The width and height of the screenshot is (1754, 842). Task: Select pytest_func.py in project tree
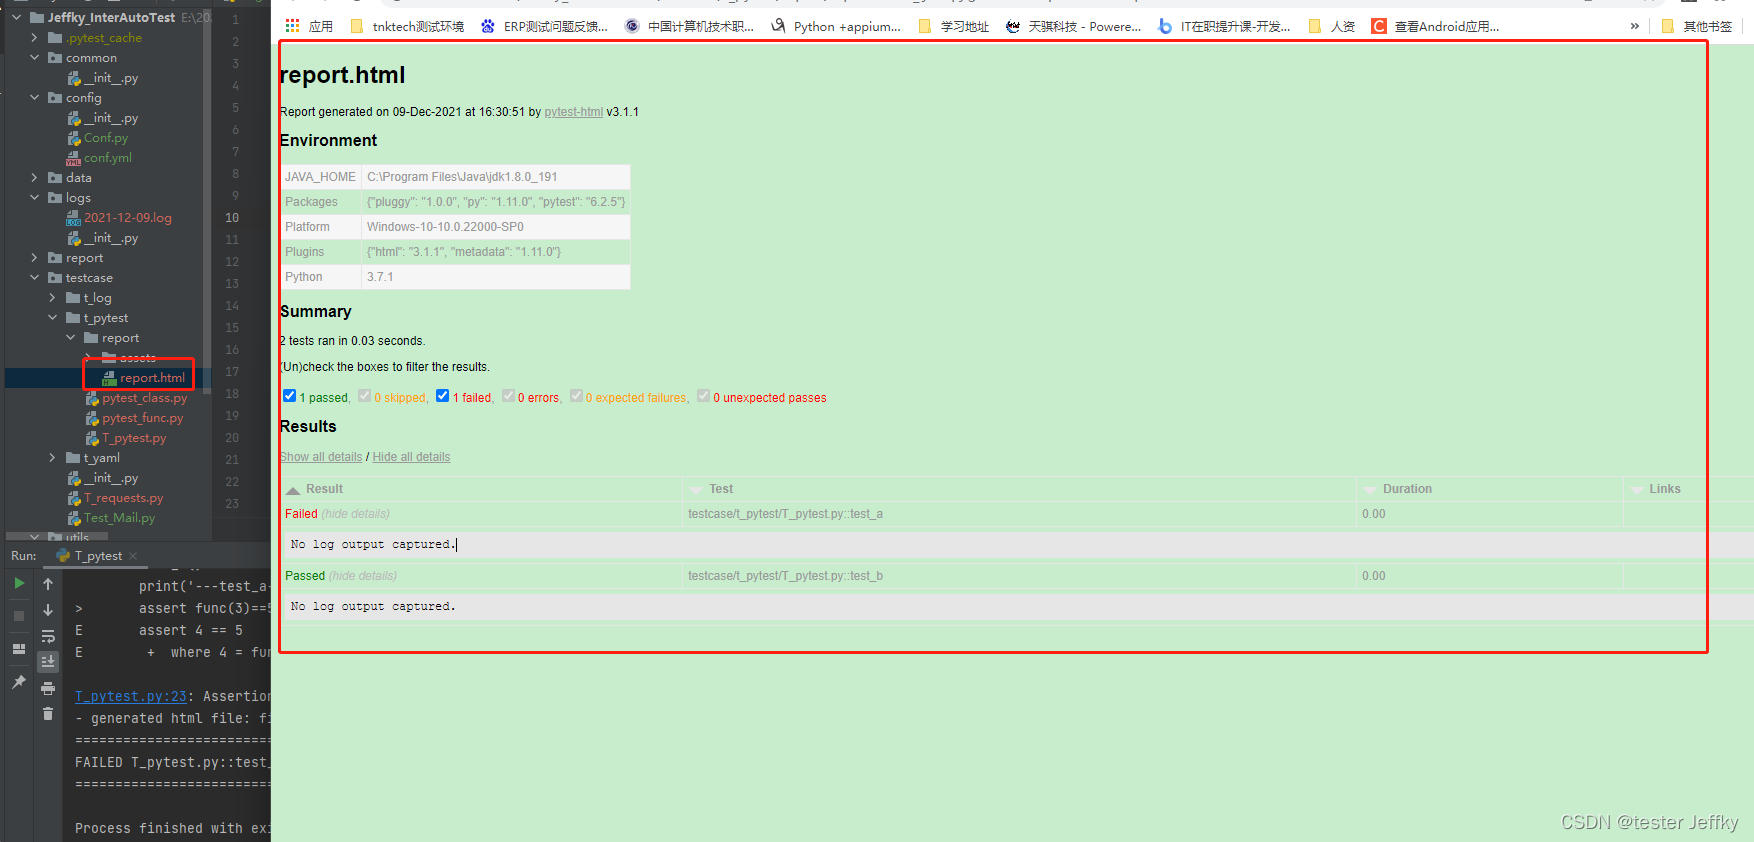click(142, 418)
